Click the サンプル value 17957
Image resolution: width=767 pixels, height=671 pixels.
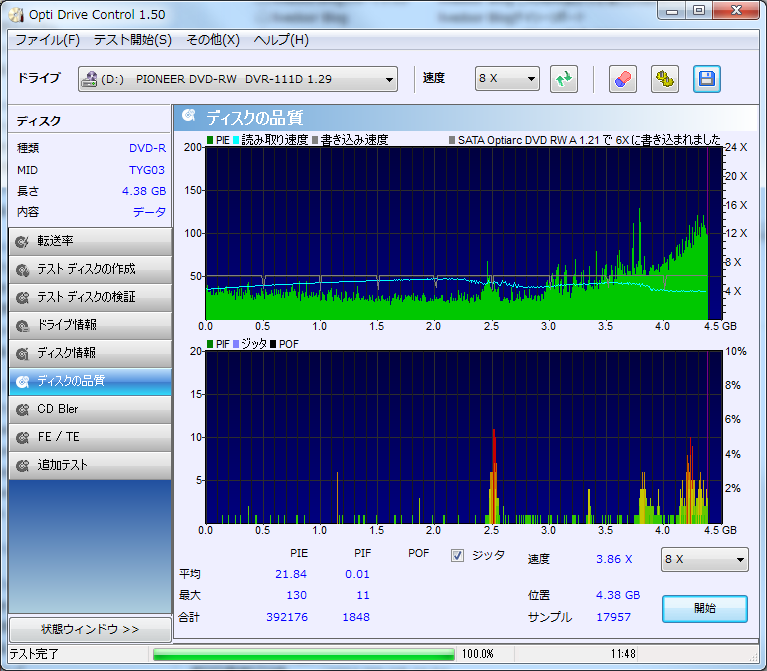tap(613, 617)
